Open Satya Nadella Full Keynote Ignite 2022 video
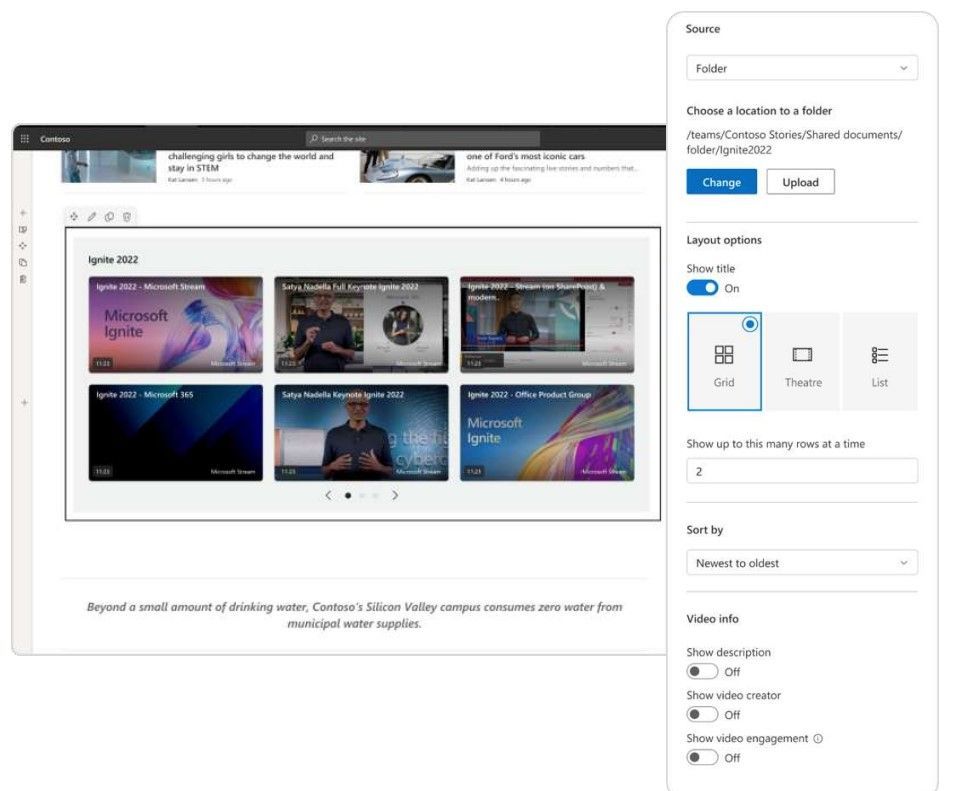This screenshot has height=791, width=956. (x=361, y=324)
